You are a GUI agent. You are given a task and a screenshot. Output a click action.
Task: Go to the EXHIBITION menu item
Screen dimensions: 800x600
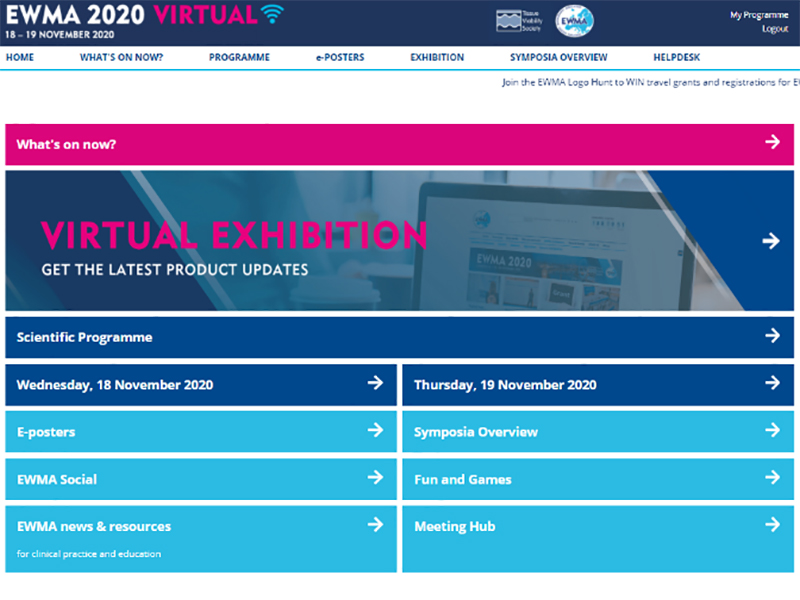(x=437, y=58)
